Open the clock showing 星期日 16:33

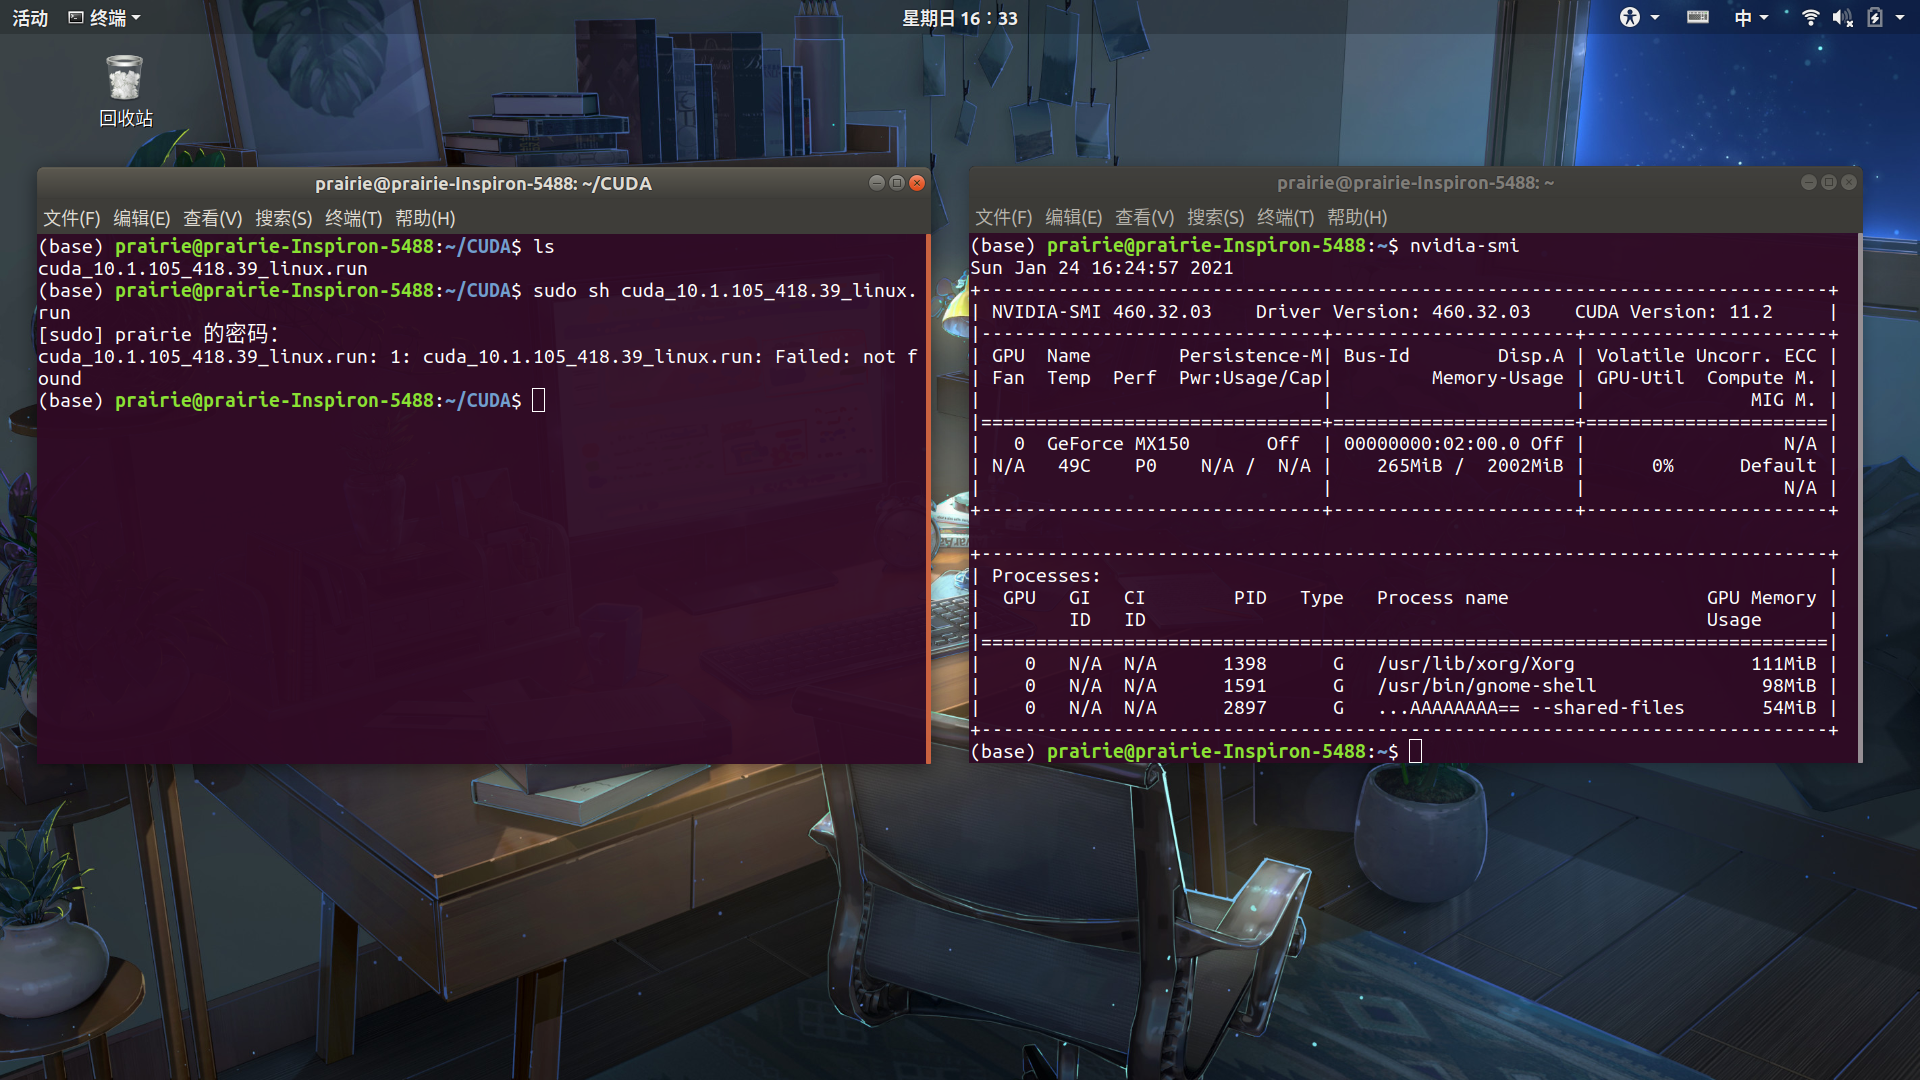959,18
